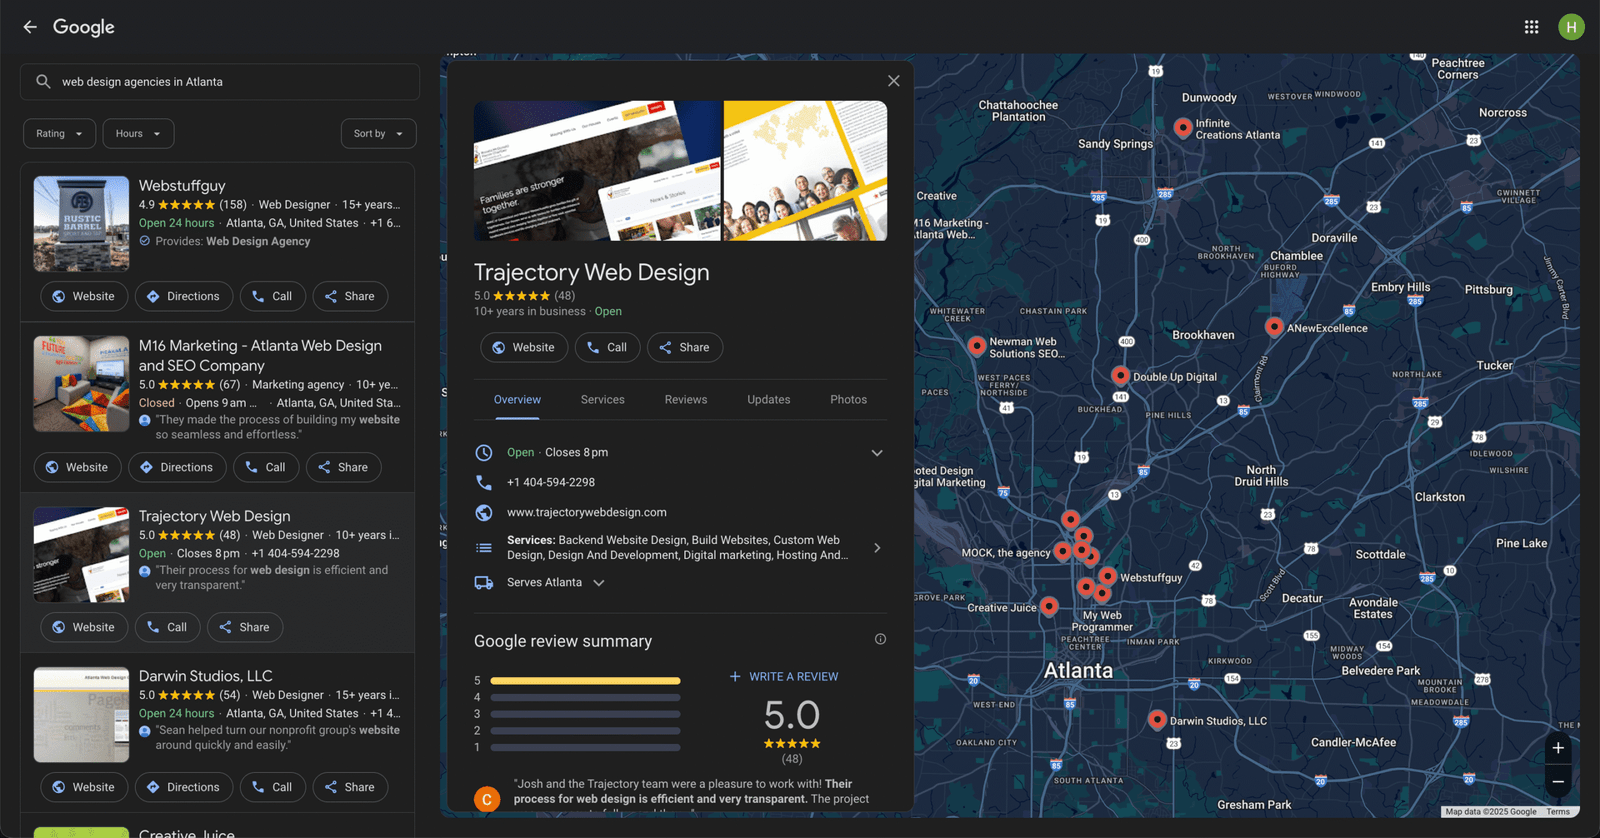Zoom out on the map
Screen dimensions: 1600x838
coord(1558,782)
